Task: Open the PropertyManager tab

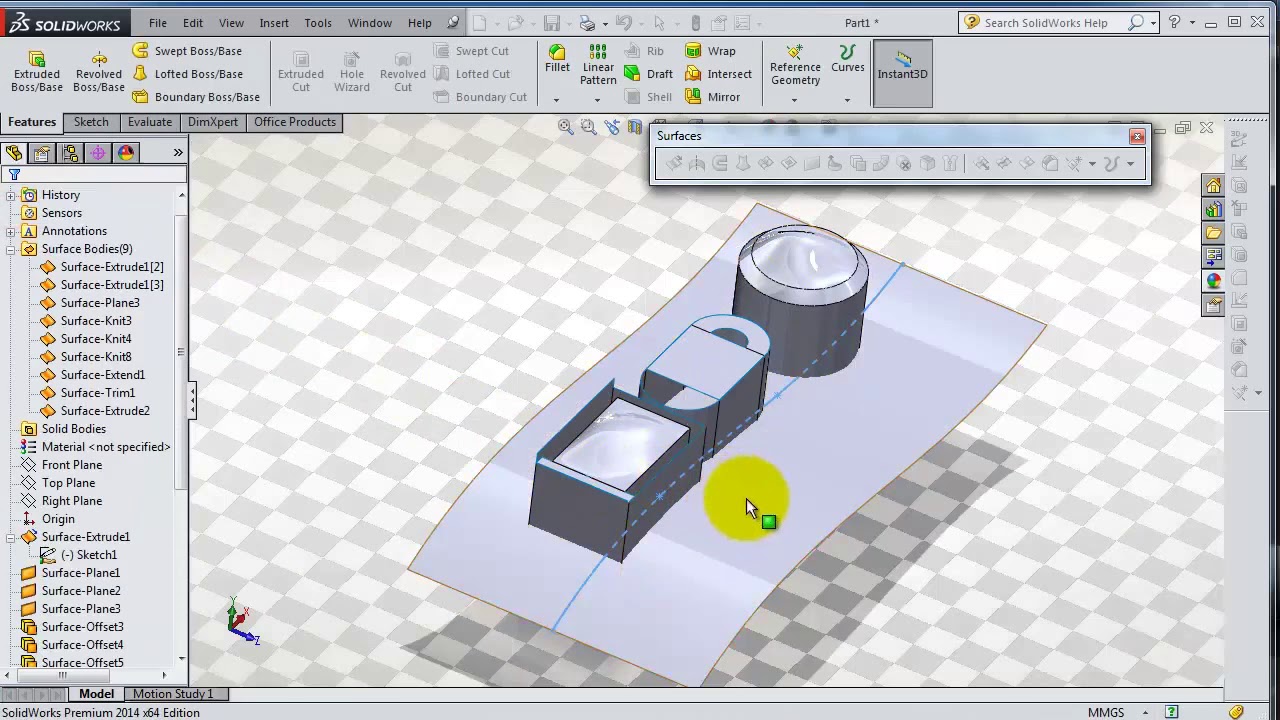Action: pos(42,153)
